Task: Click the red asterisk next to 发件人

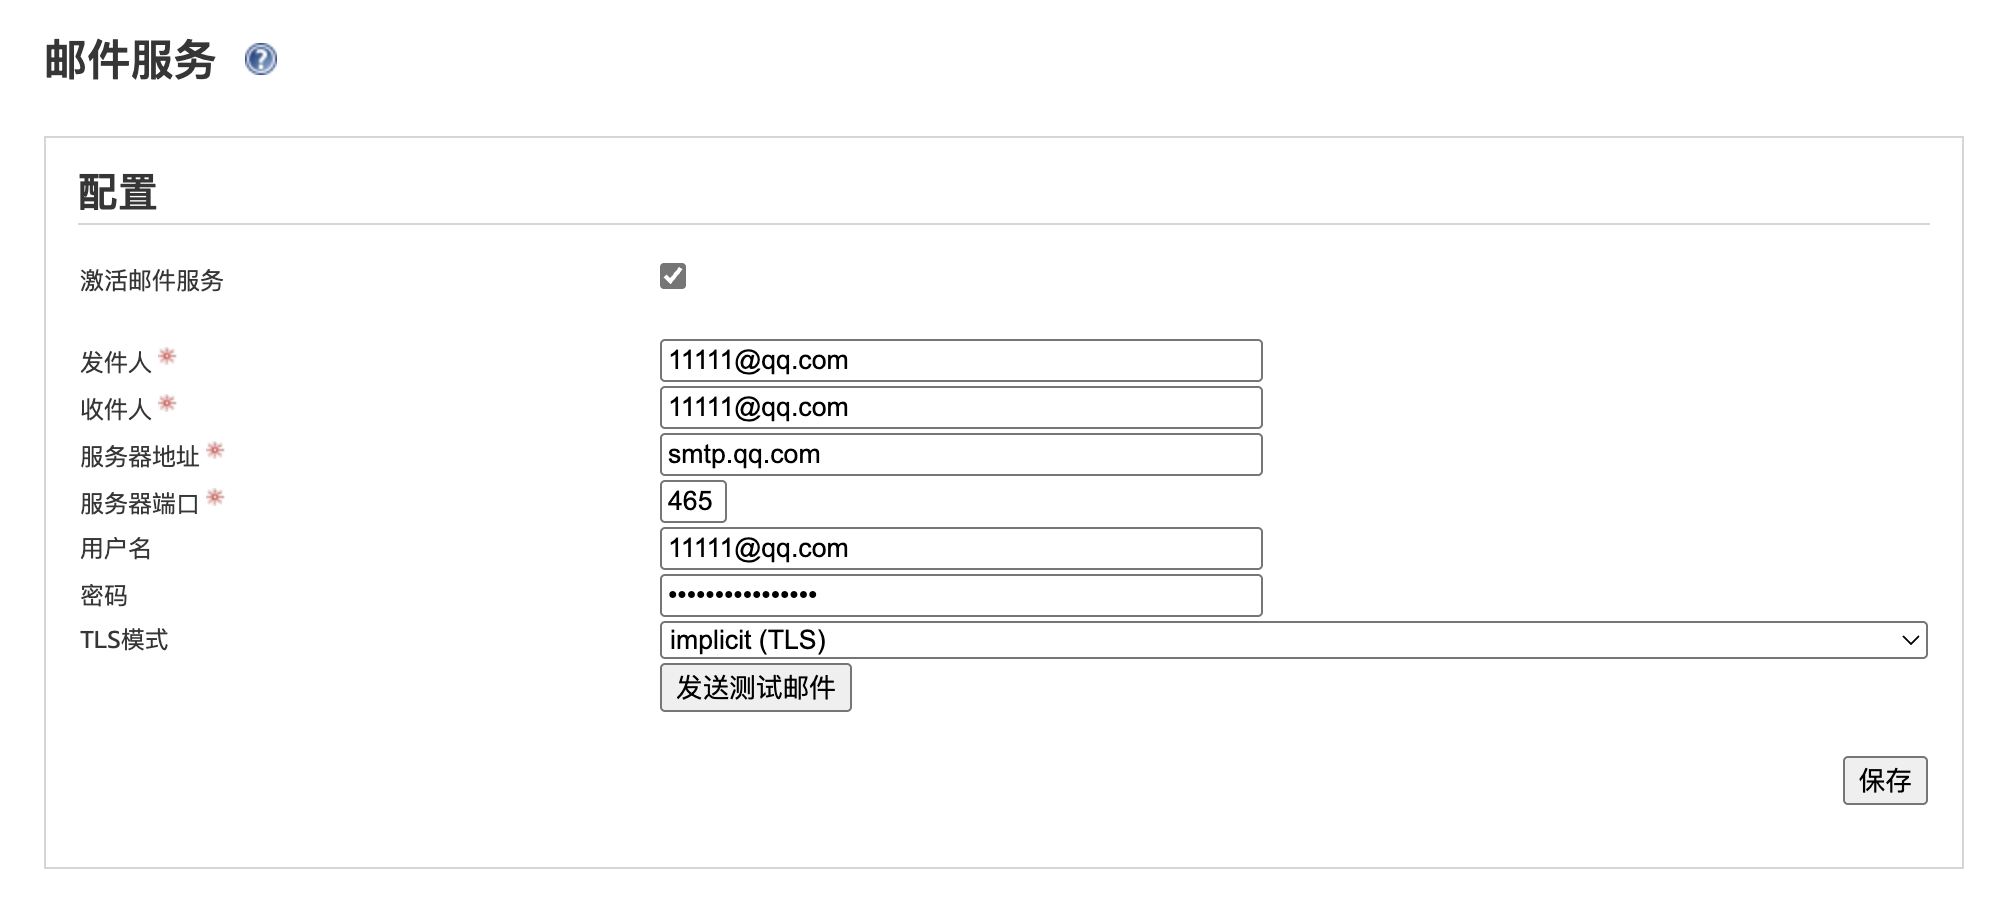Action: [x=168, y=356]
